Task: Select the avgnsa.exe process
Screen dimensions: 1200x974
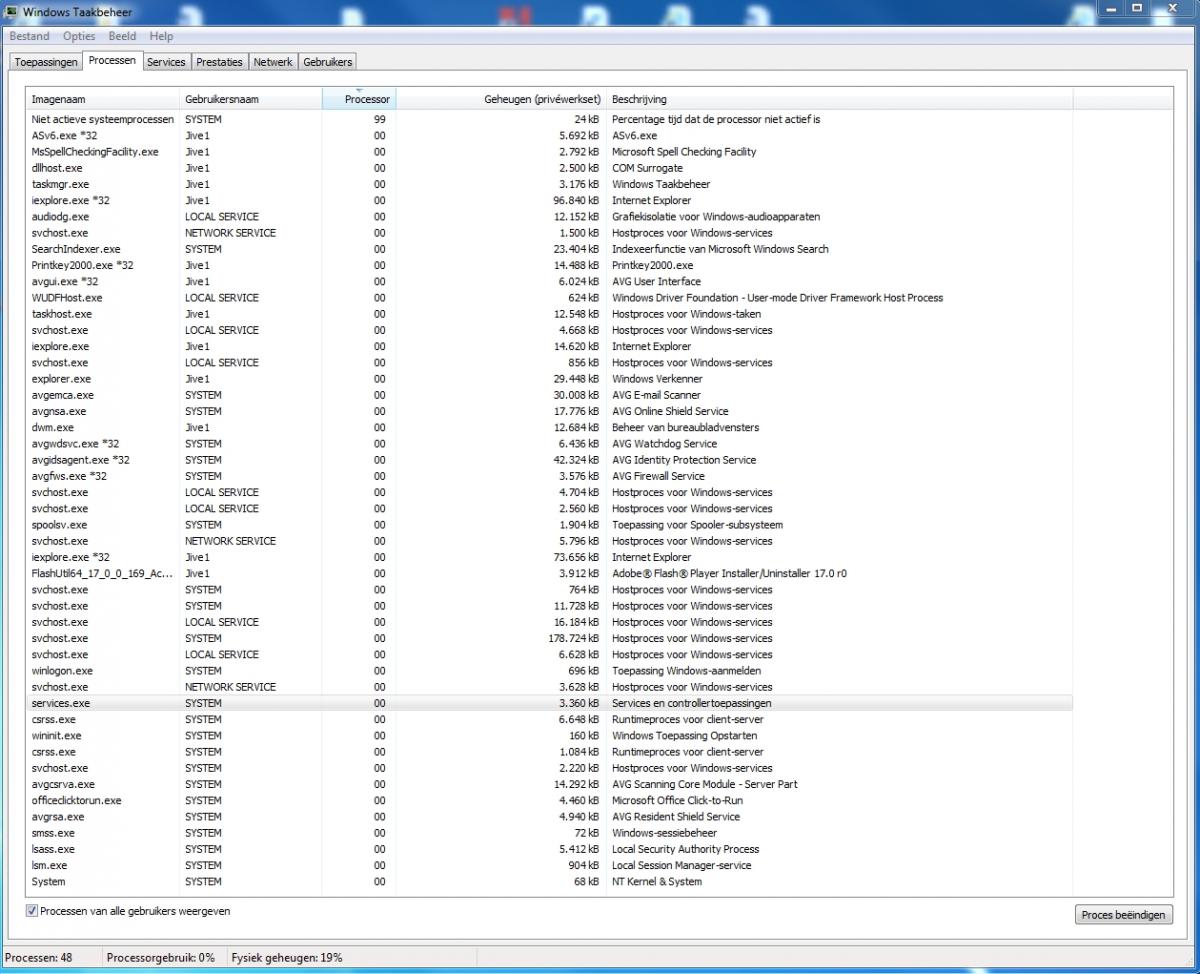Action: 550,411
